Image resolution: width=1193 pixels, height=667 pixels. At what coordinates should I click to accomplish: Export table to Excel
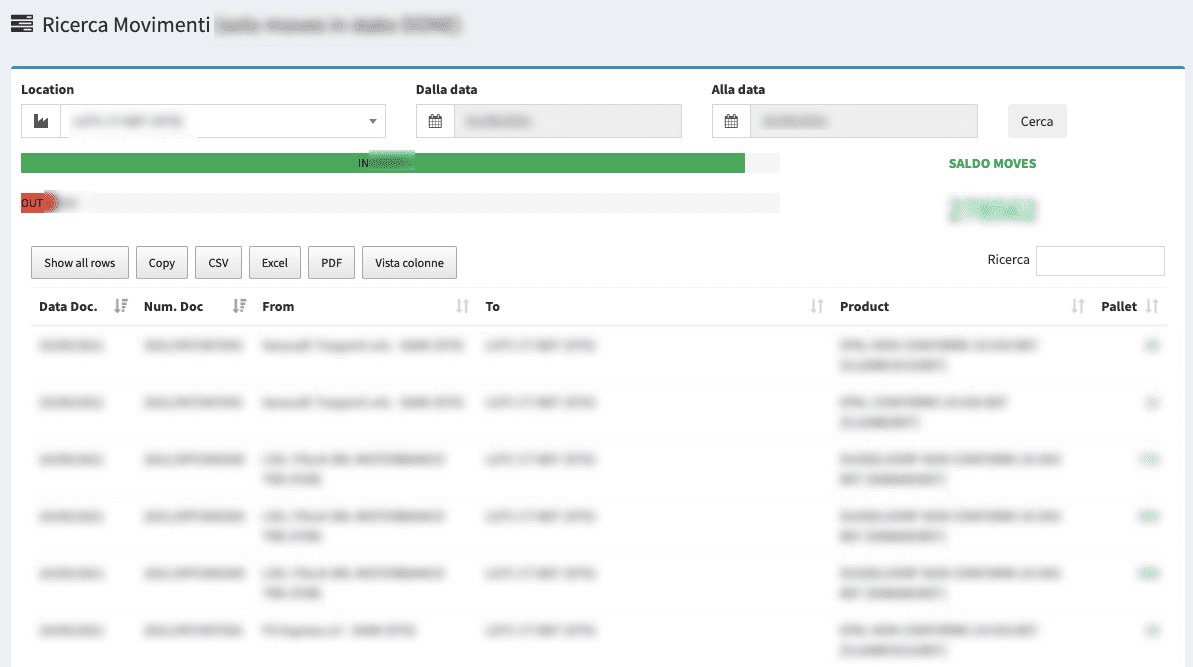[275, 263]
